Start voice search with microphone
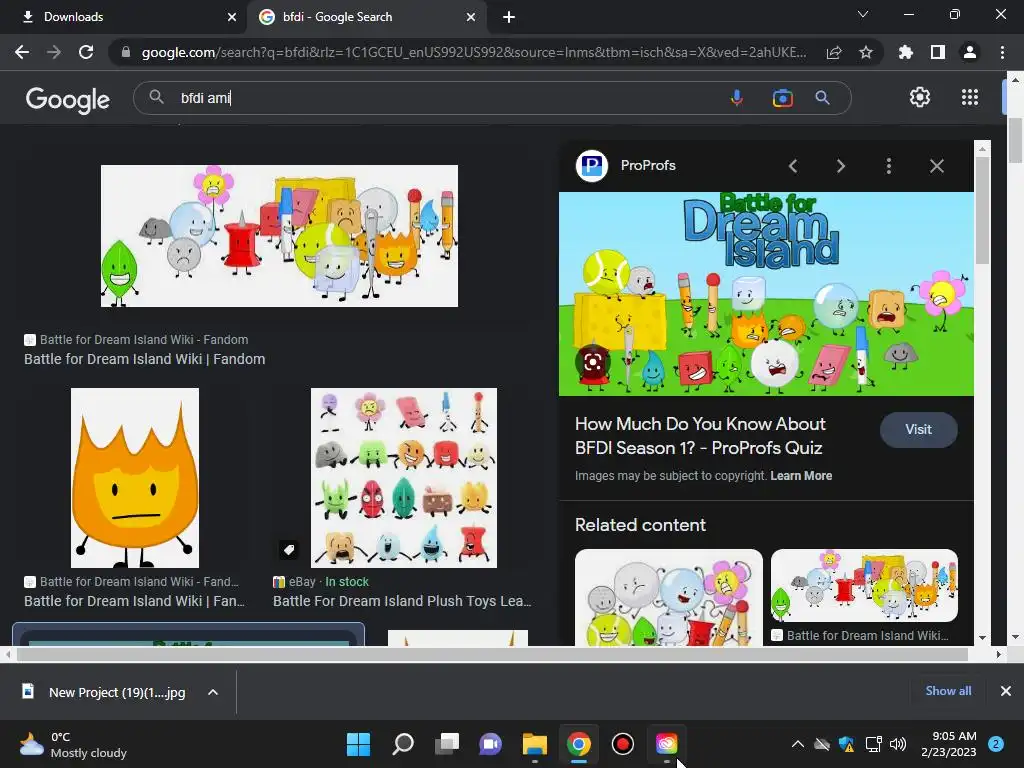 click(737, 98)
